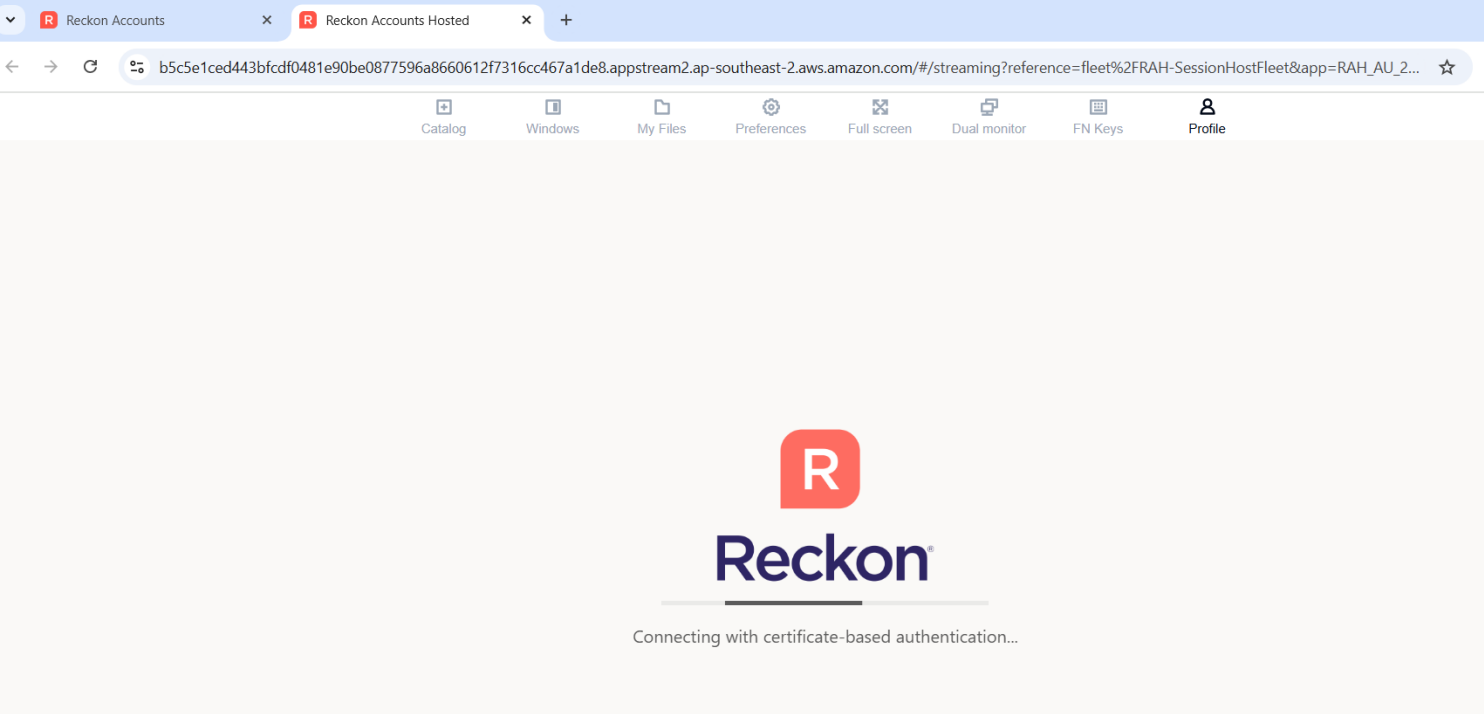Select the Reckon Accounts Hosted tab
This screenshot has width=1484, height=714.
[x=417, y=20]
